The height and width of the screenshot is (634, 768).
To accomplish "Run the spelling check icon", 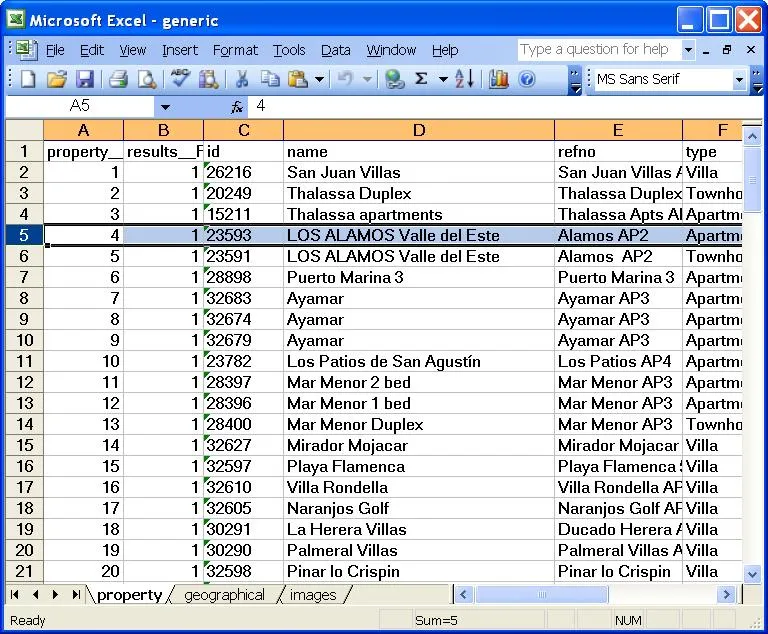I will click(x=180, y=79).
